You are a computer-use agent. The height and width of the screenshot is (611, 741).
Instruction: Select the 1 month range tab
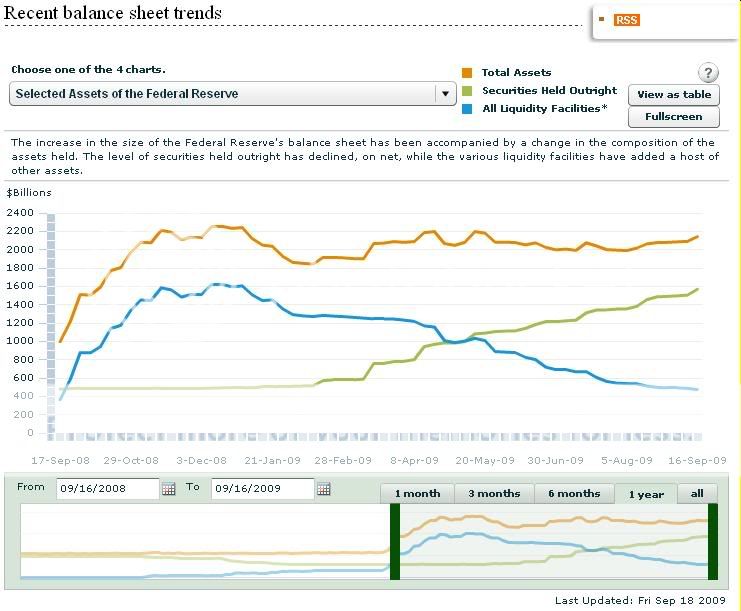(x=417, y=494)
